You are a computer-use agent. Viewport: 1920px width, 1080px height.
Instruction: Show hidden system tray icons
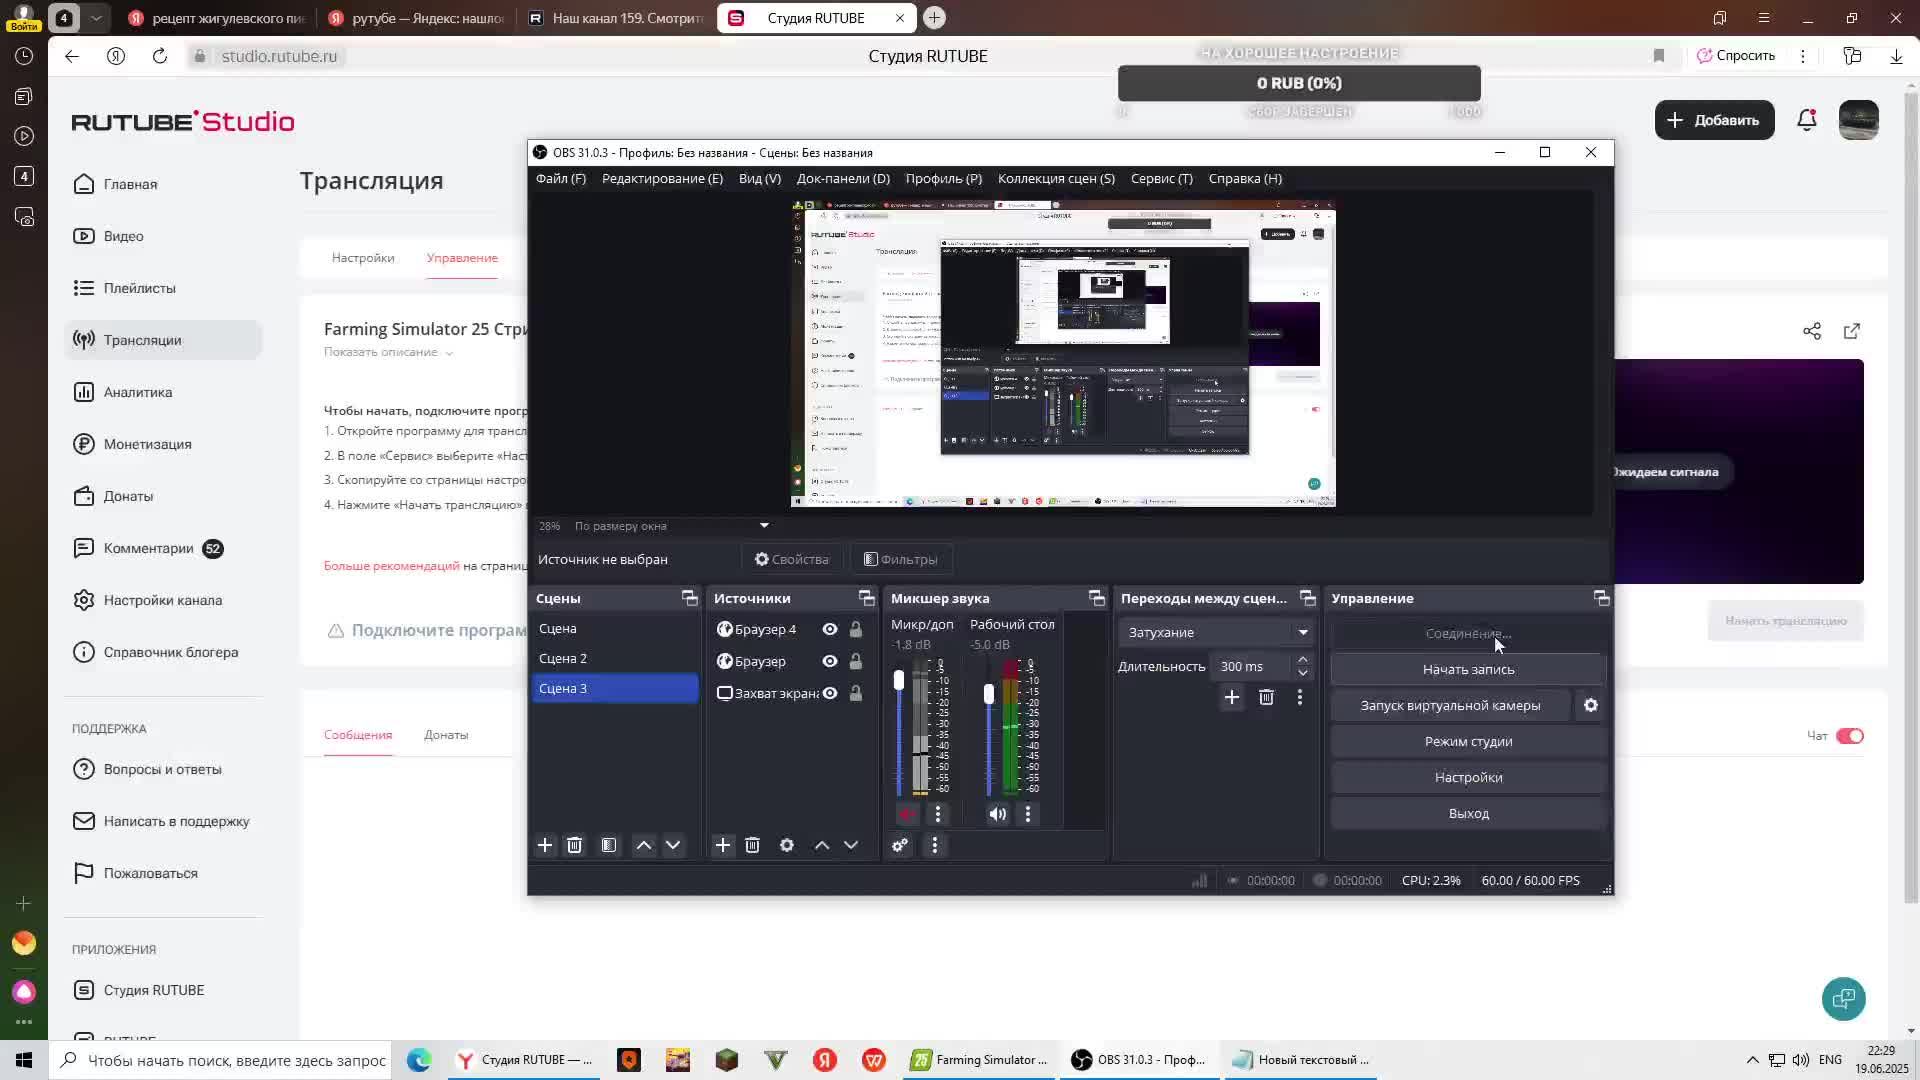coord(1752,1060)
